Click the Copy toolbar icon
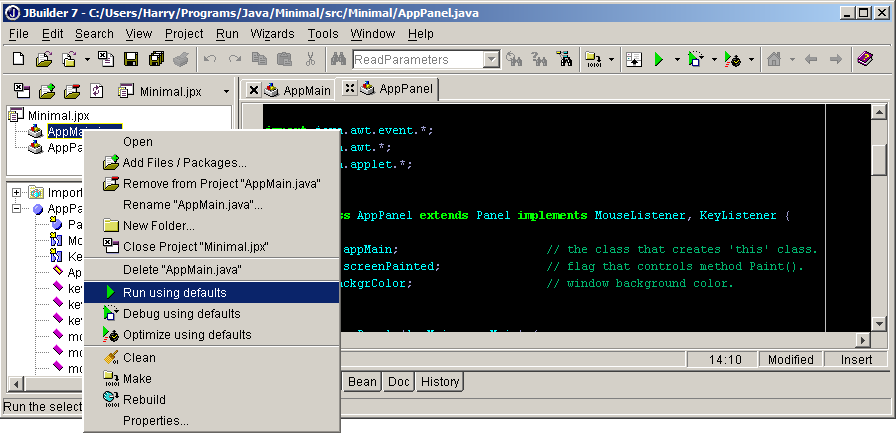The width and height of the screenshot is (896, 433). click(x=259, y=59)
